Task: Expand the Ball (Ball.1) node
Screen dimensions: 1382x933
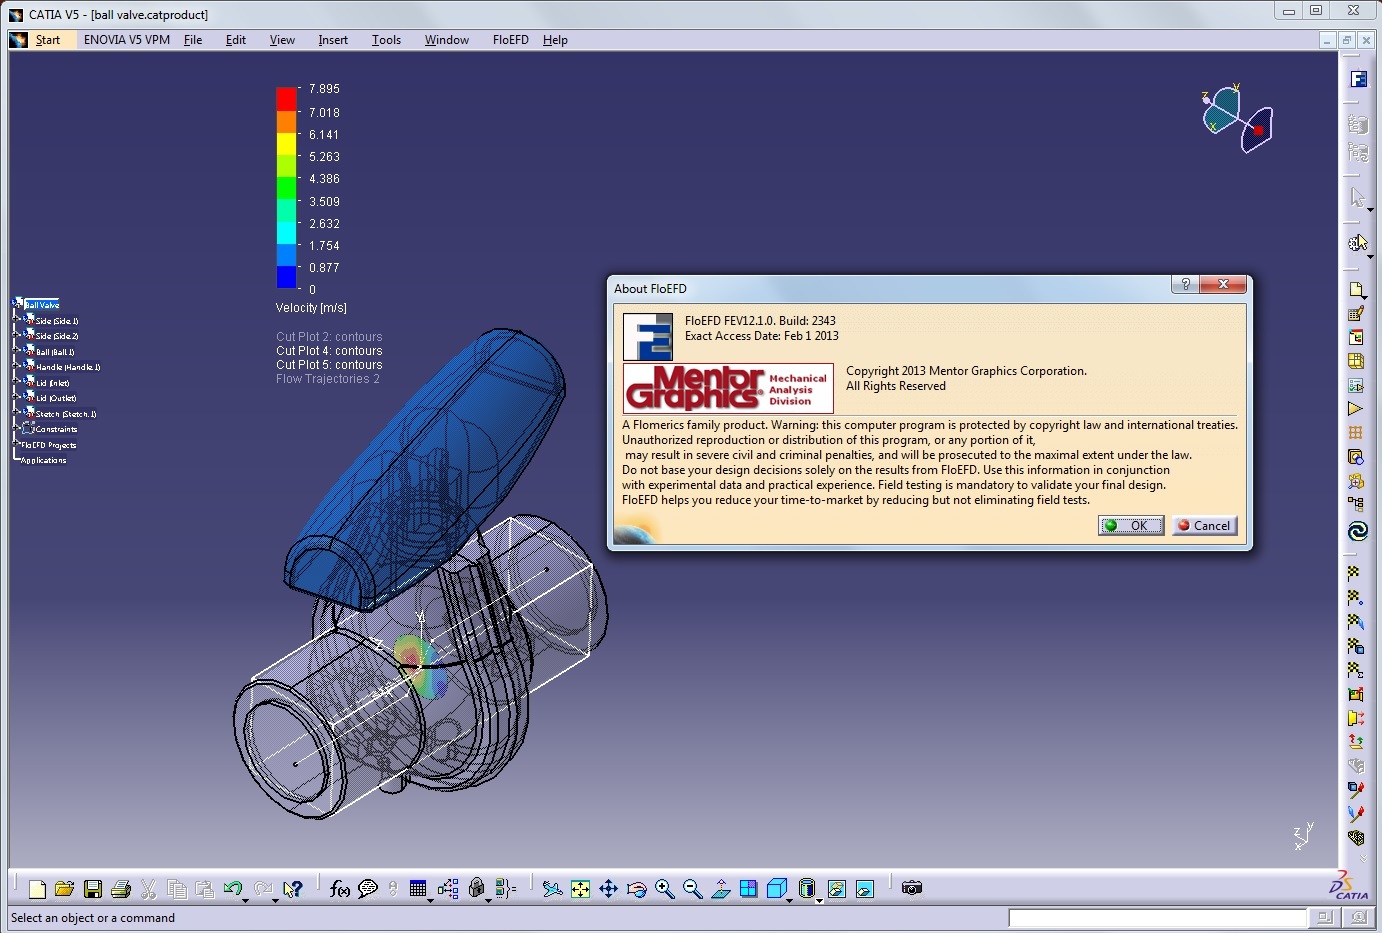Action: [18, 351]
